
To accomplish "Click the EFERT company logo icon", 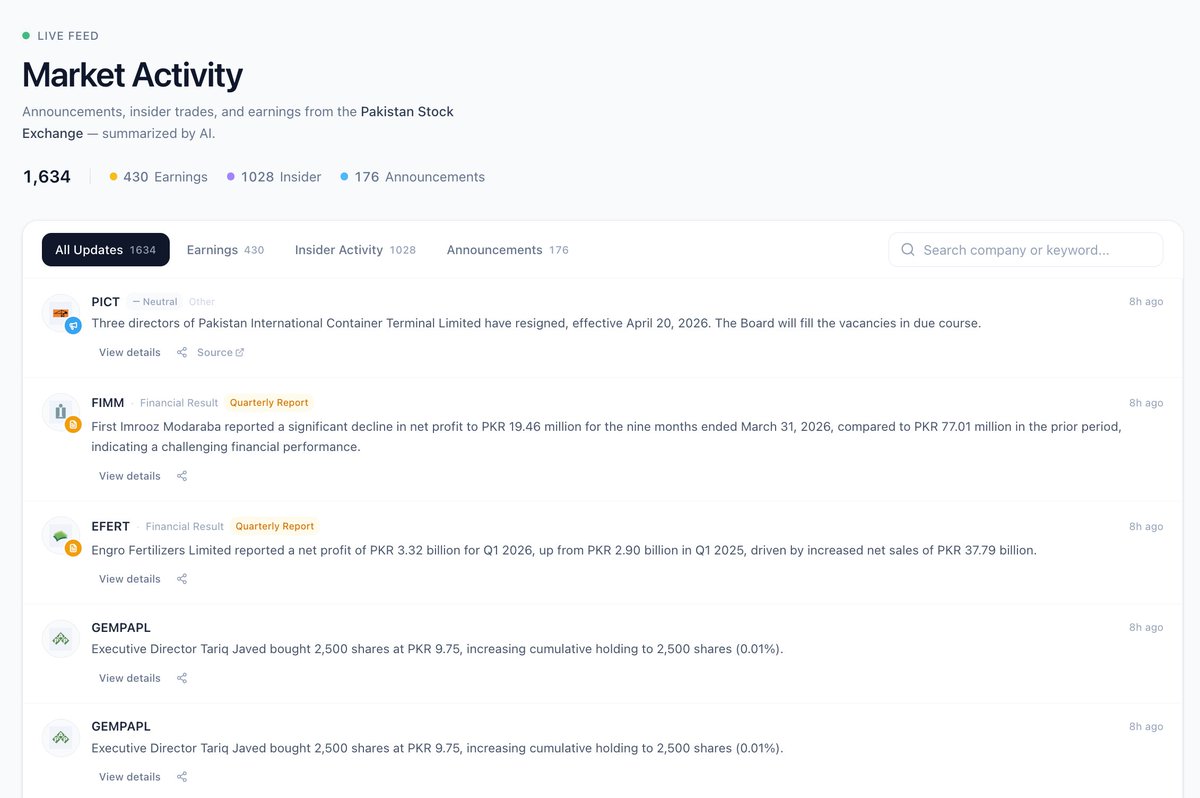I will tap(60, 536).
